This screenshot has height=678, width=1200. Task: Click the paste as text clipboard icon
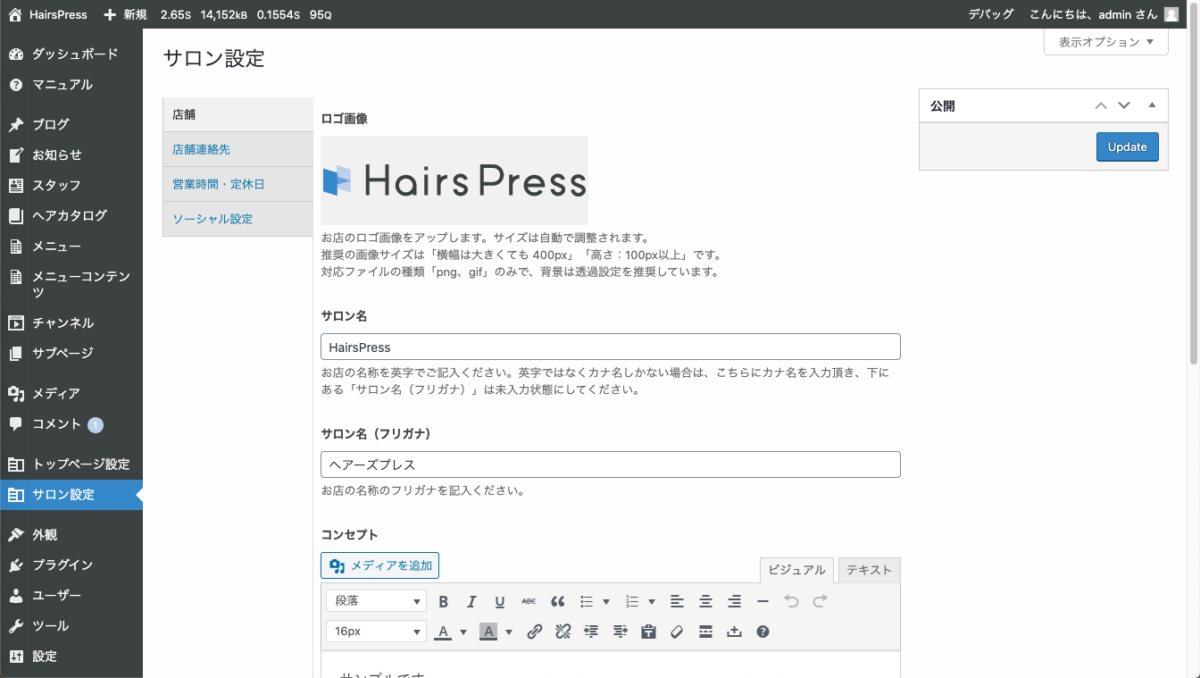648,632
